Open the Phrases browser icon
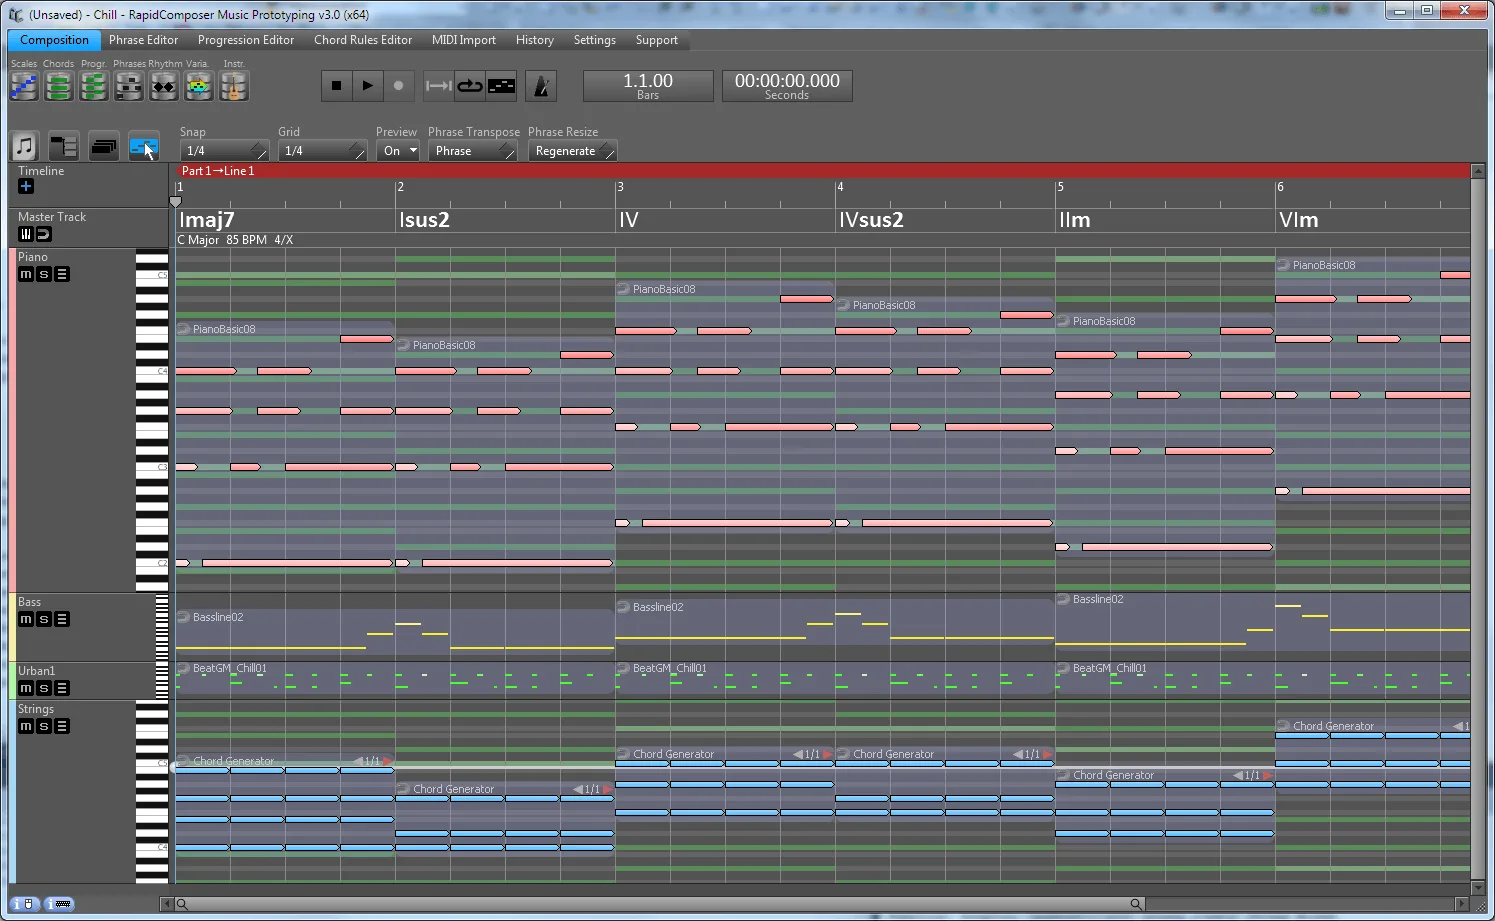Screen dimensions: 1495x921 [x=129, y=87]
